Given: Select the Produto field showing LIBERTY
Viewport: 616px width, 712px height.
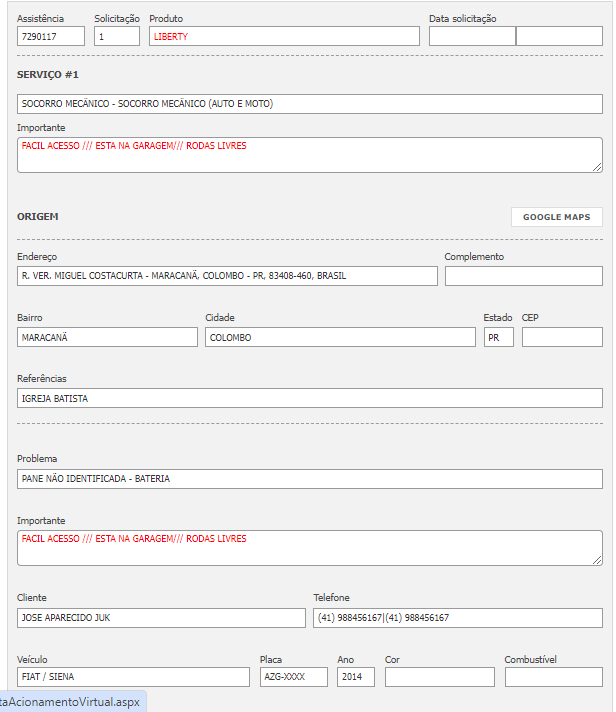Looking at the screenshot, I should pyautogui.click(x=284, y=36).
